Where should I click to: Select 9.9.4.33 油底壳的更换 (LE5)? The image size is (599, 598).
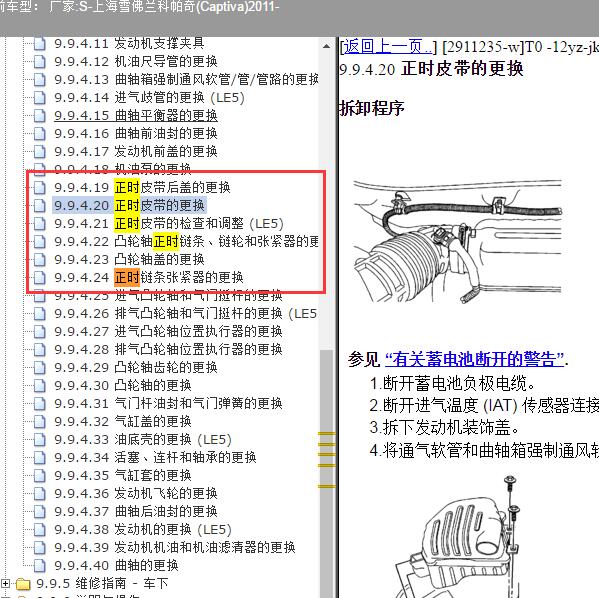(143, 439)
